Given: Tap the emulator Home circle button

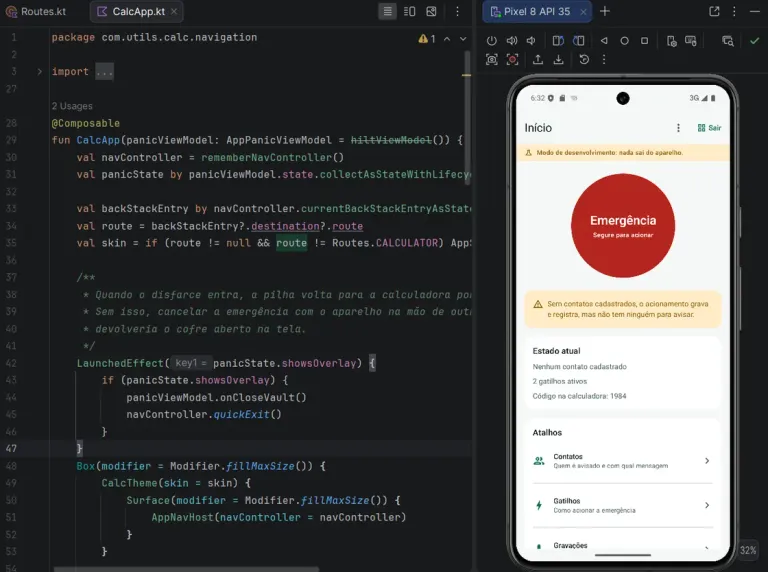Looking at the screenshot, I should (x=624, y=41).
